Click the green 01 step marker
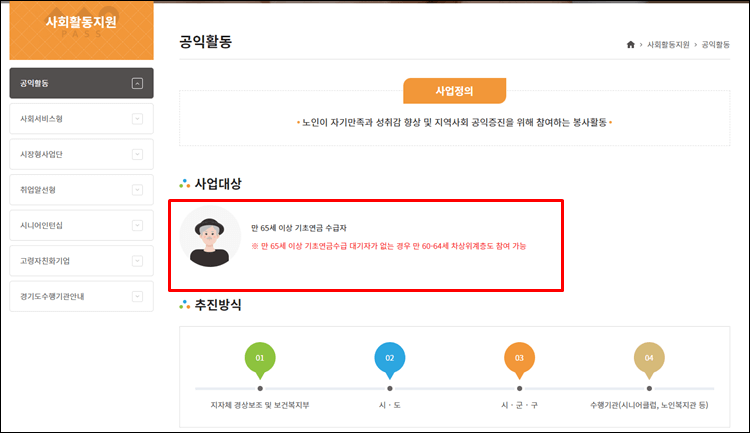The image size is (750, 433). 260,360
